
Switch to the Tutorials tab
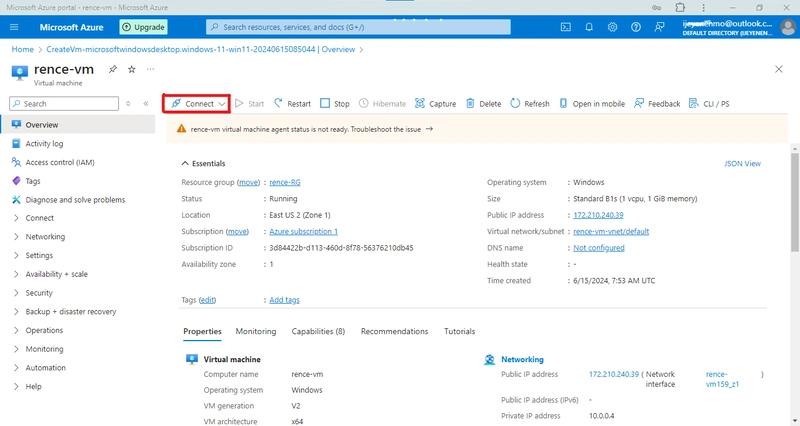(459, 331)
